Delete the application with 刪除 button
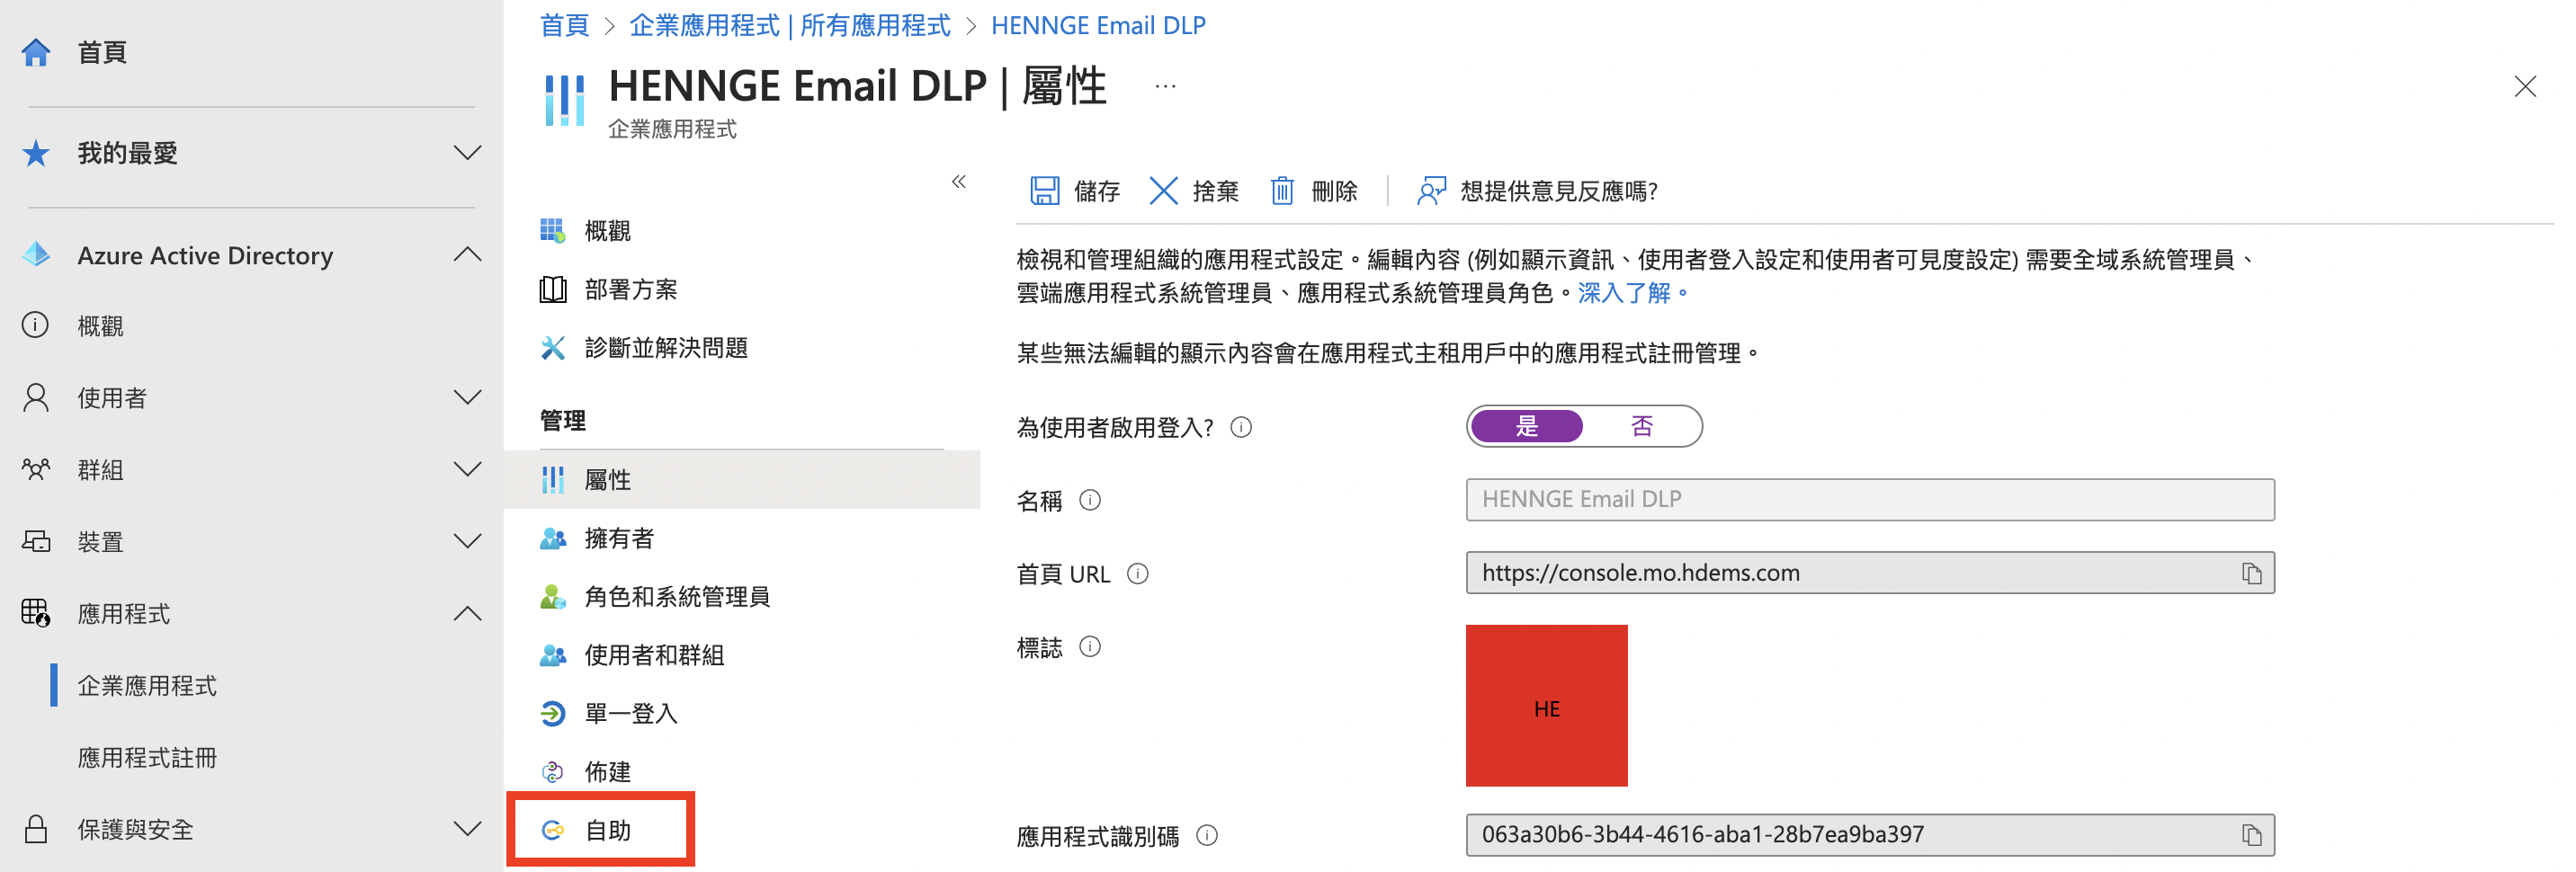Viewport: 2576px width, 872px height. click(1314, 191)
